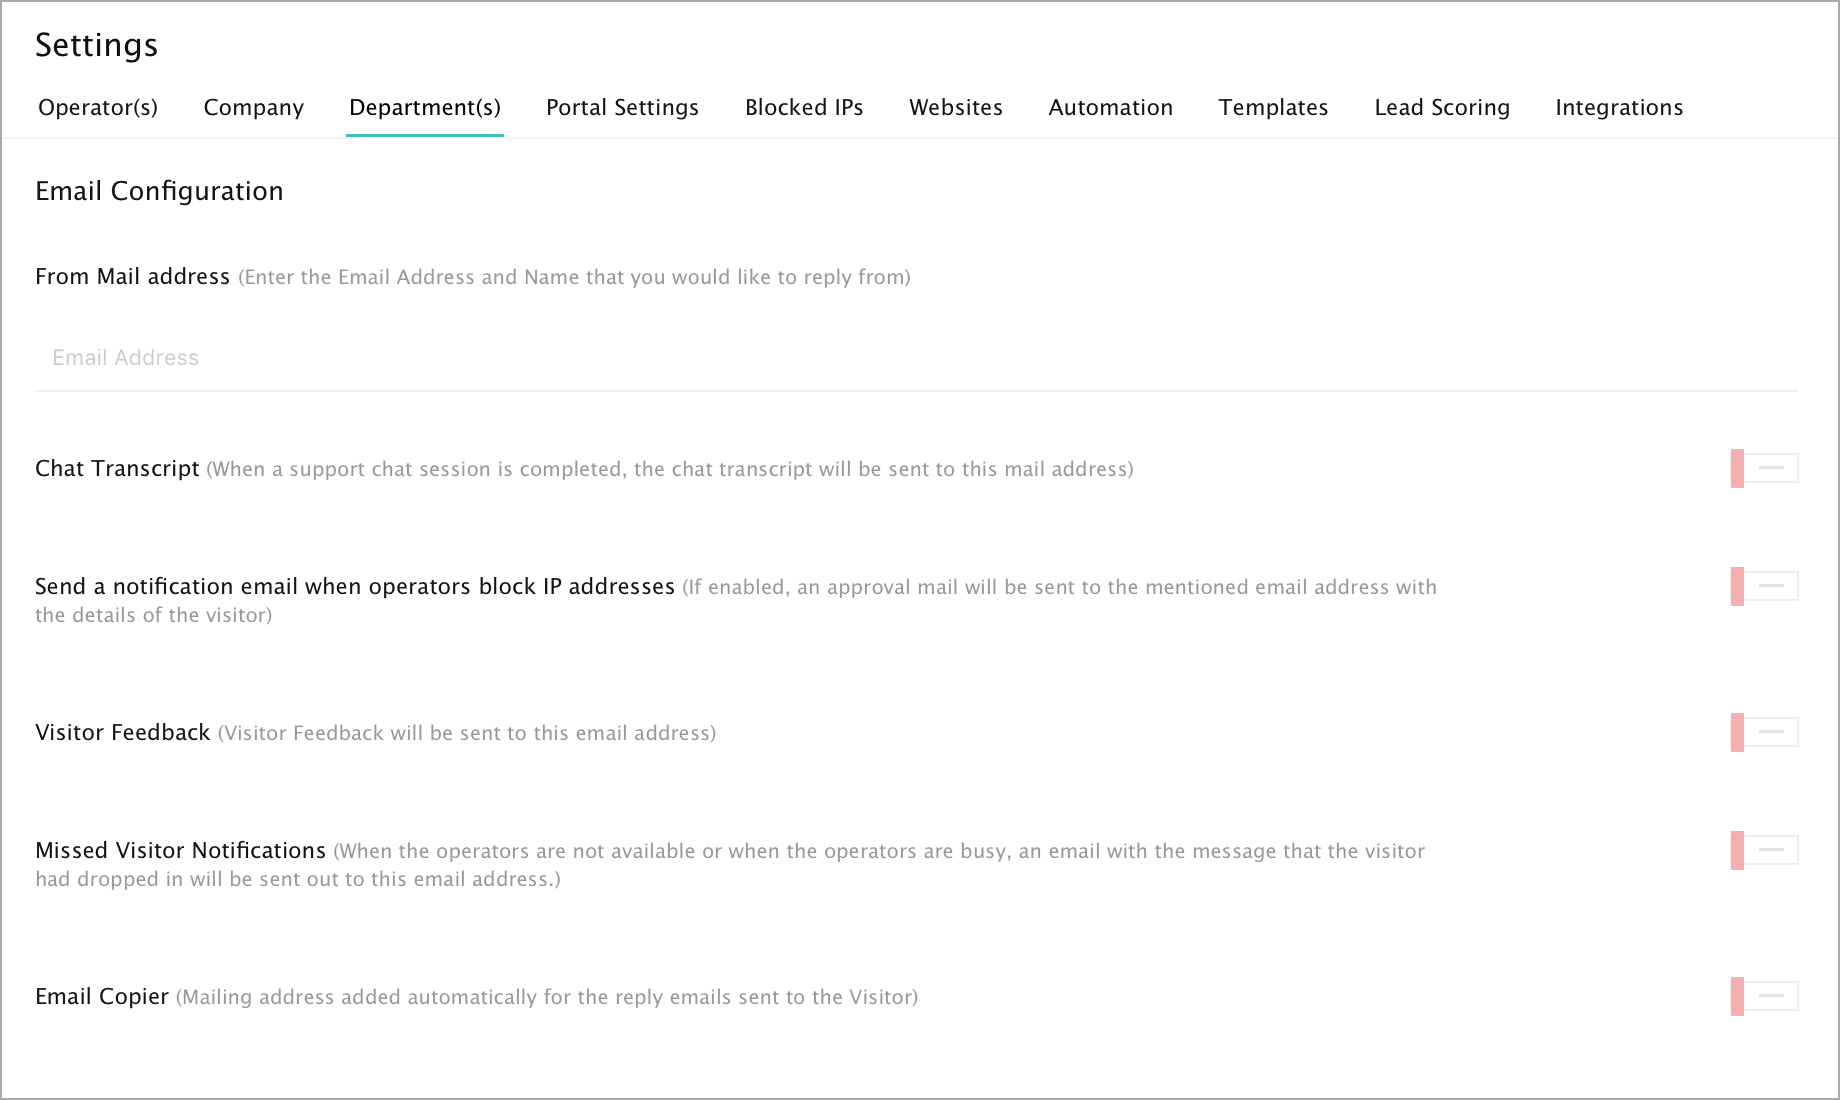Open the Operator(s) tab

click(x=98, y=107)
